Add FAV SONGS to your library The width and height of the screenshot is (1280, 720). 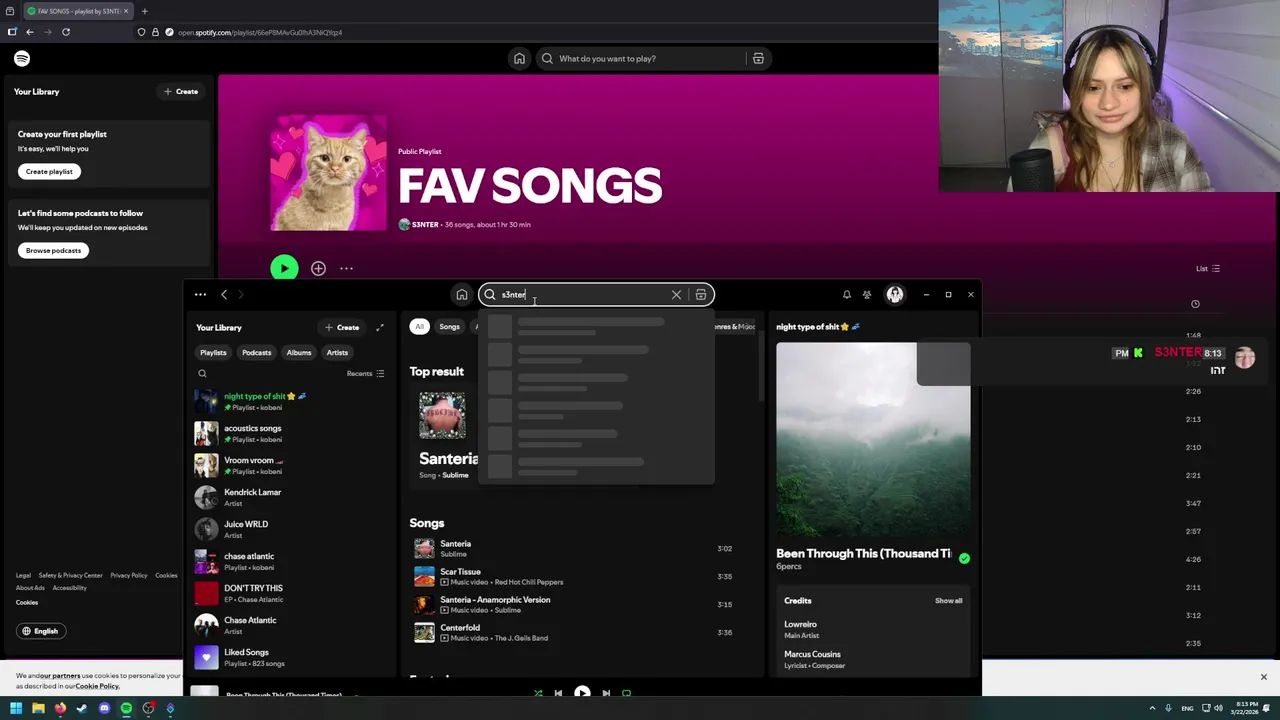coord(318,268)
